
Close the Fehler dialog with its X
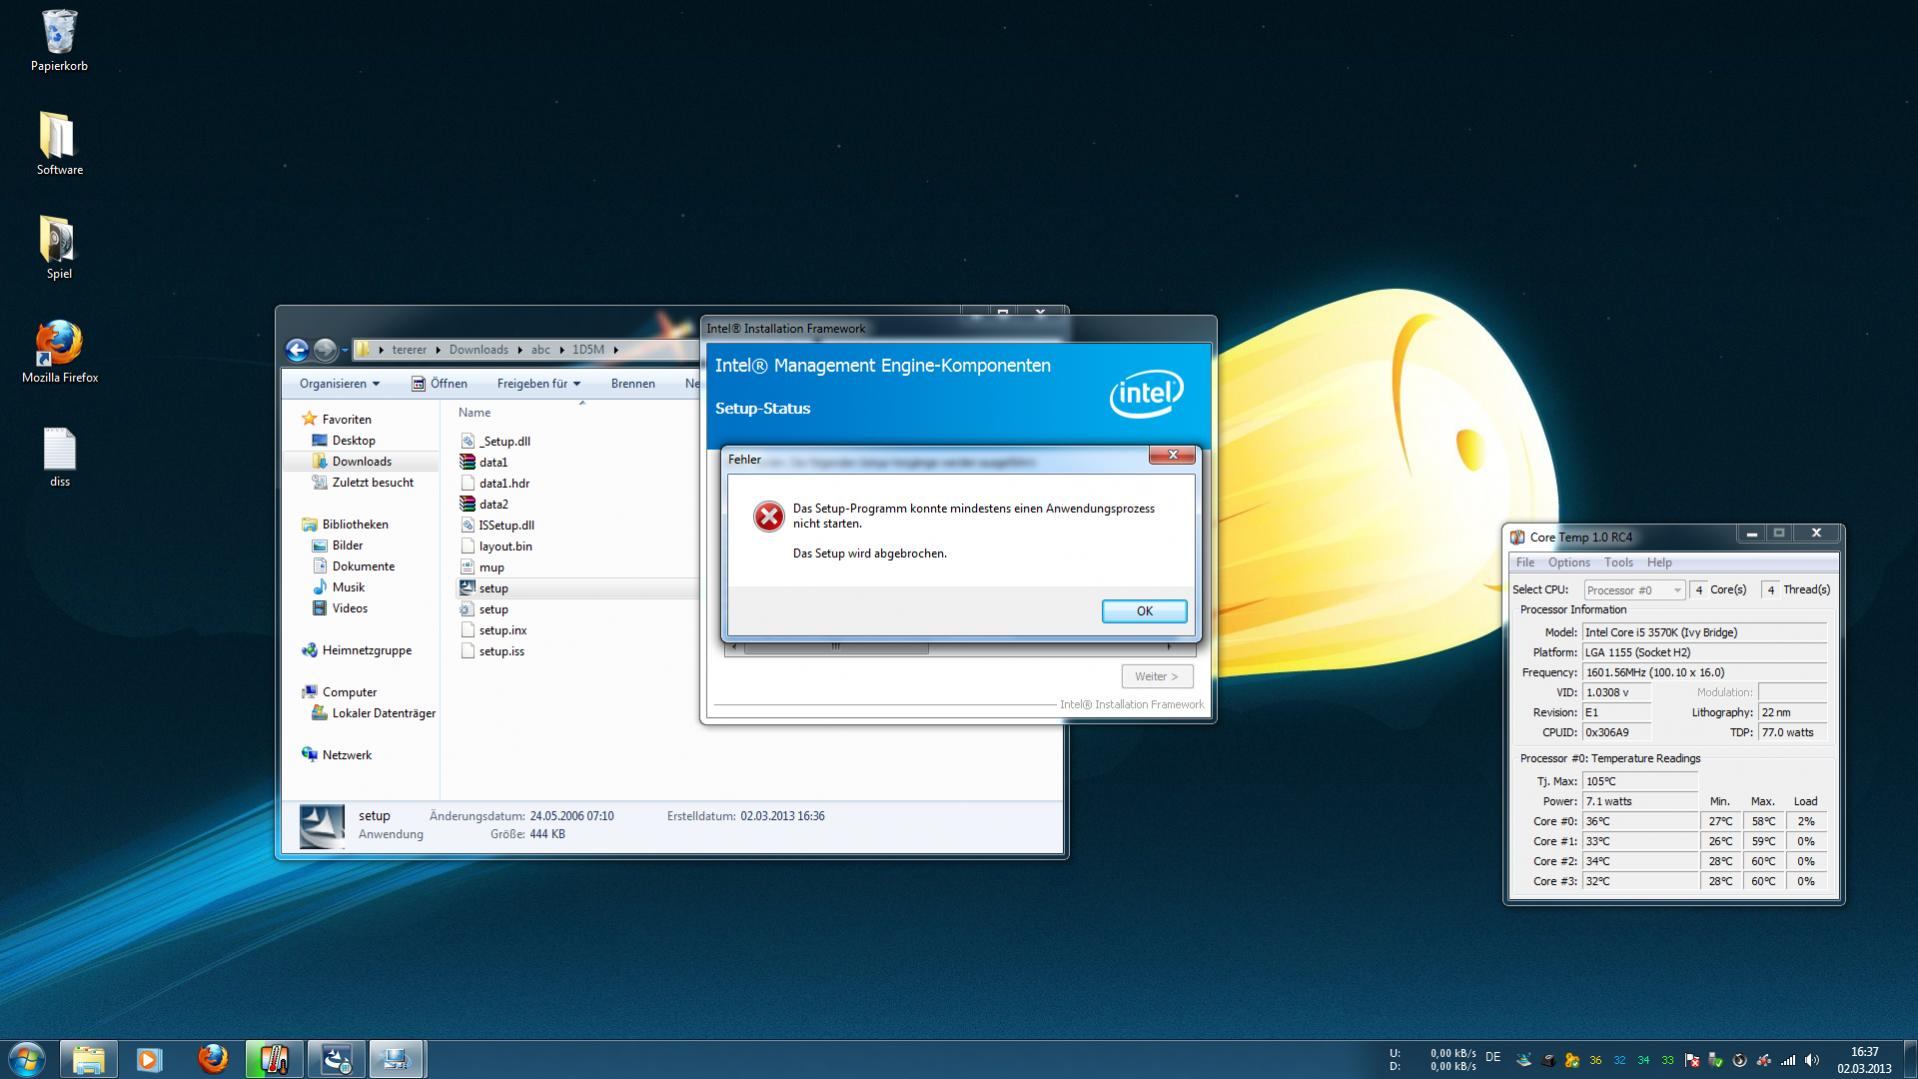(1172, 455)
